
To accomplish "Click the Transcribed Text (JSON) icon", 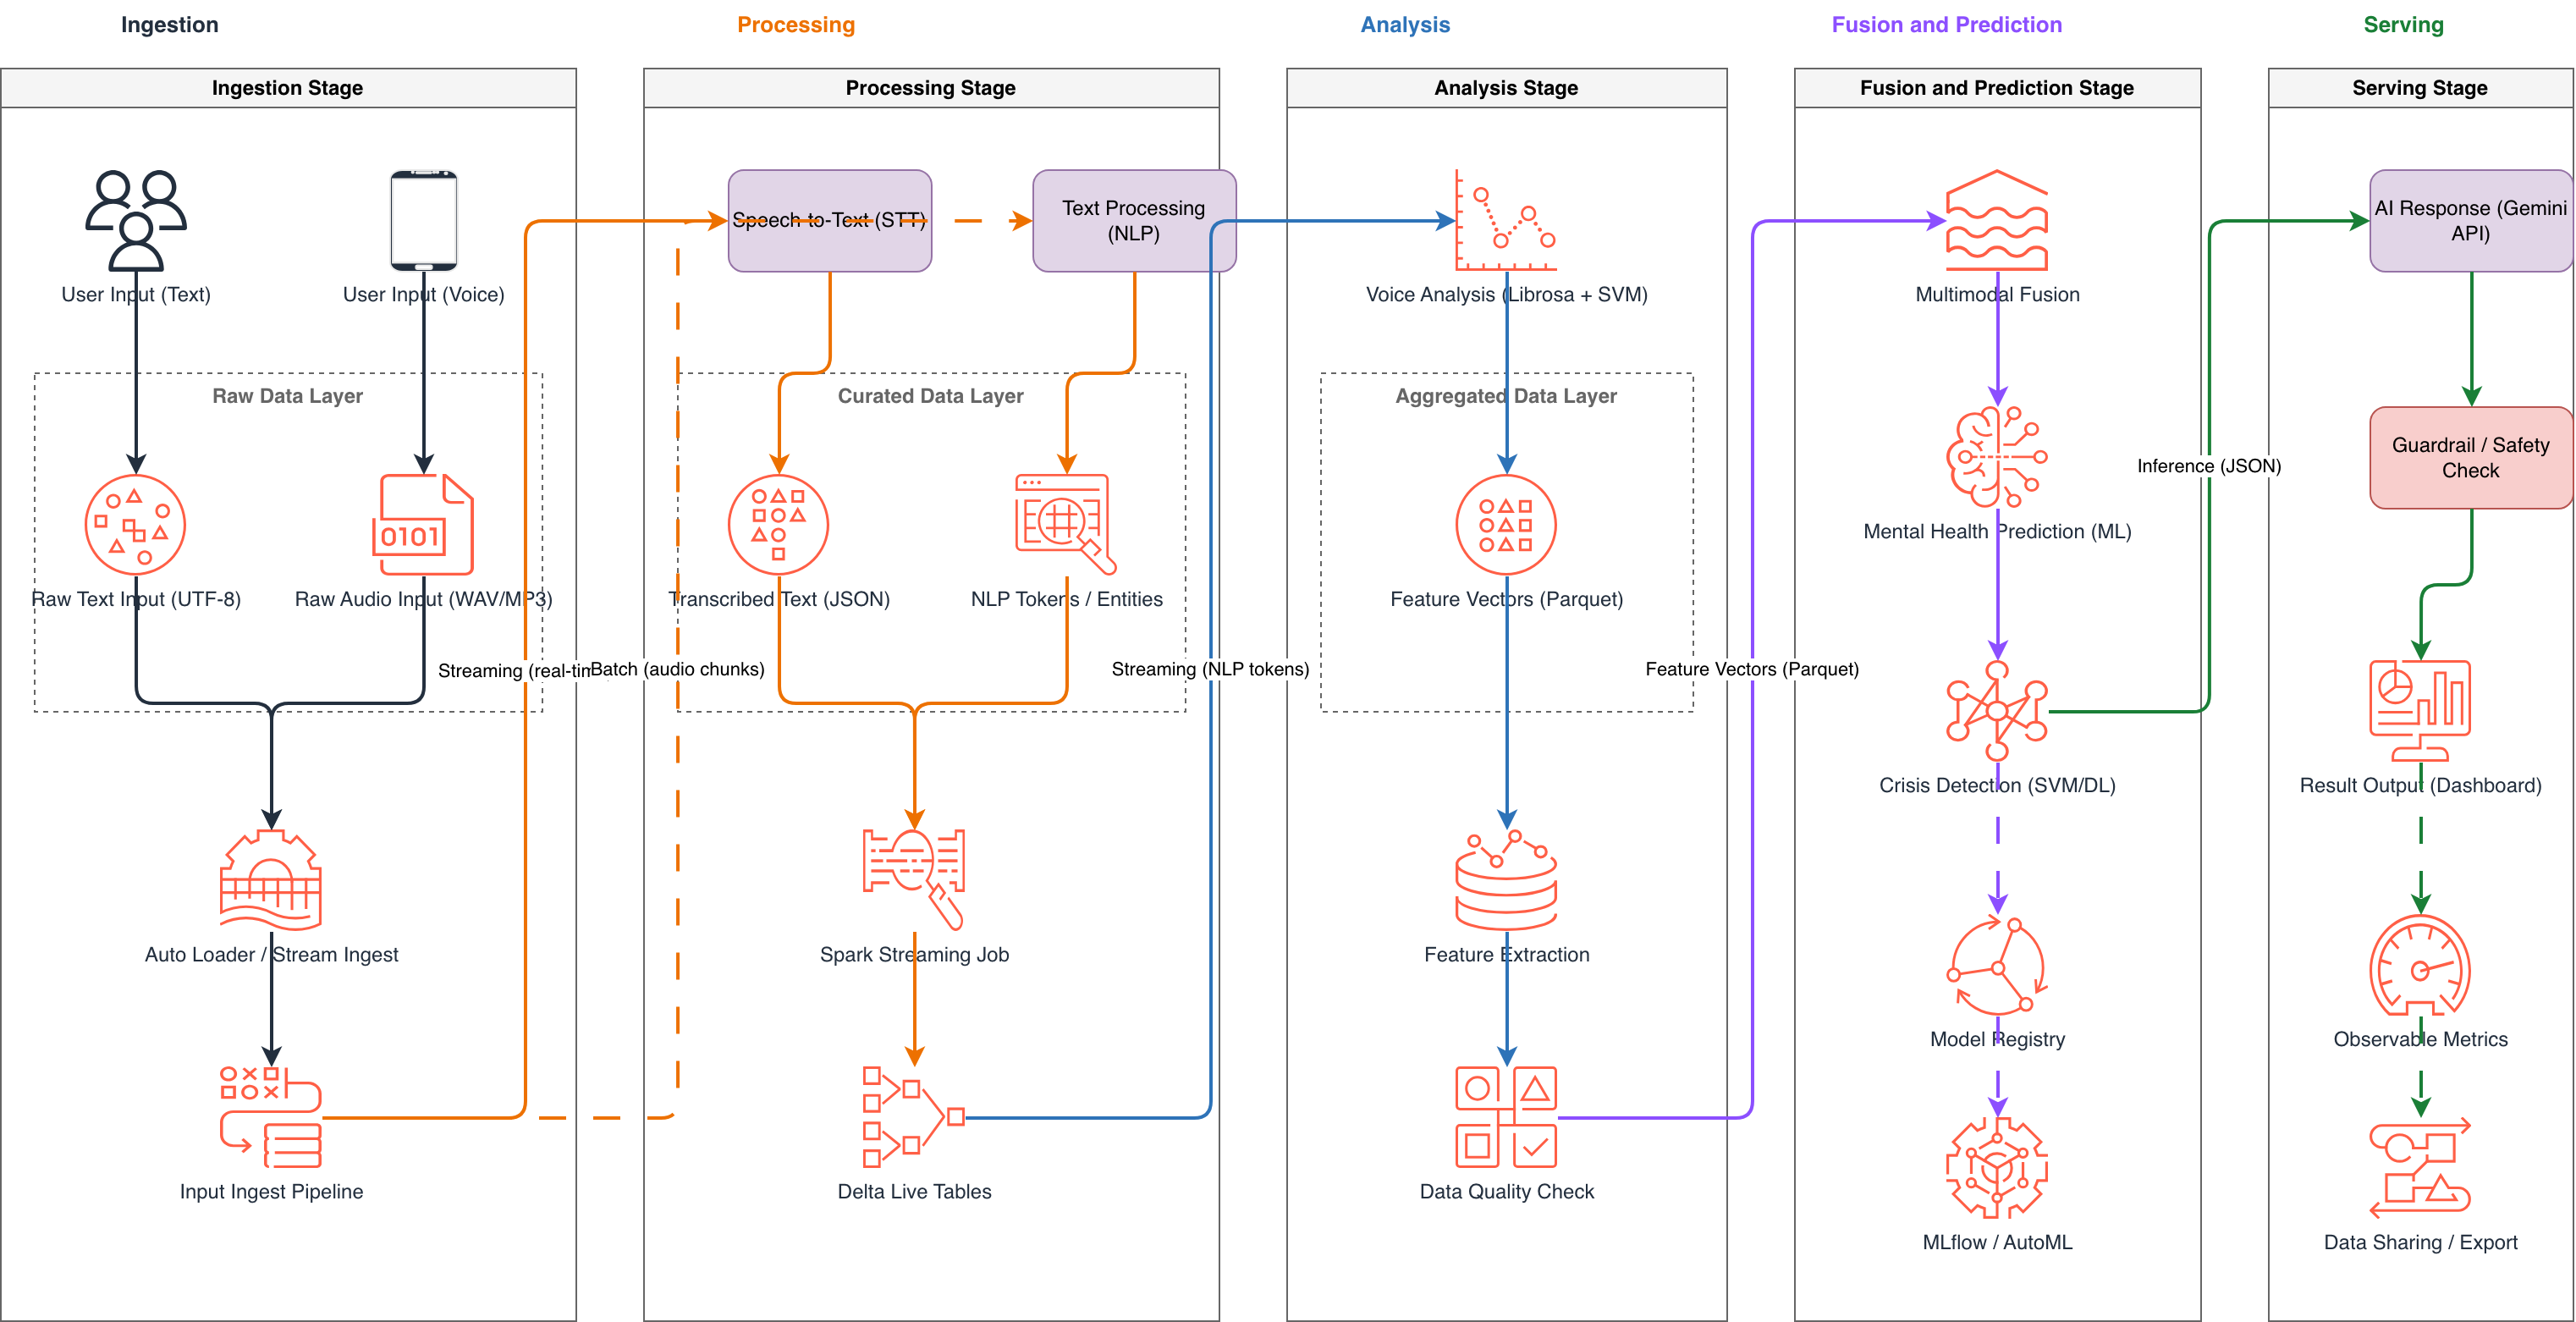I will tap(779, 525).
